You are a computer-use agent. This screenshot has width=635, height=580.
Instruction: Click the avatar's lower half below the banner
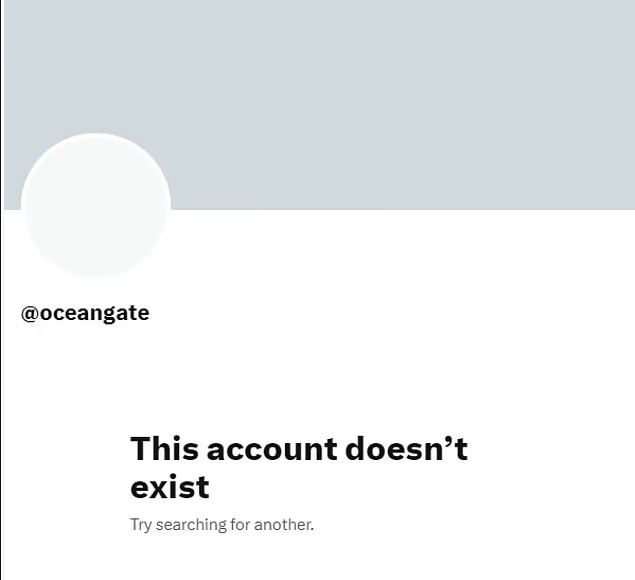[96, 243]
